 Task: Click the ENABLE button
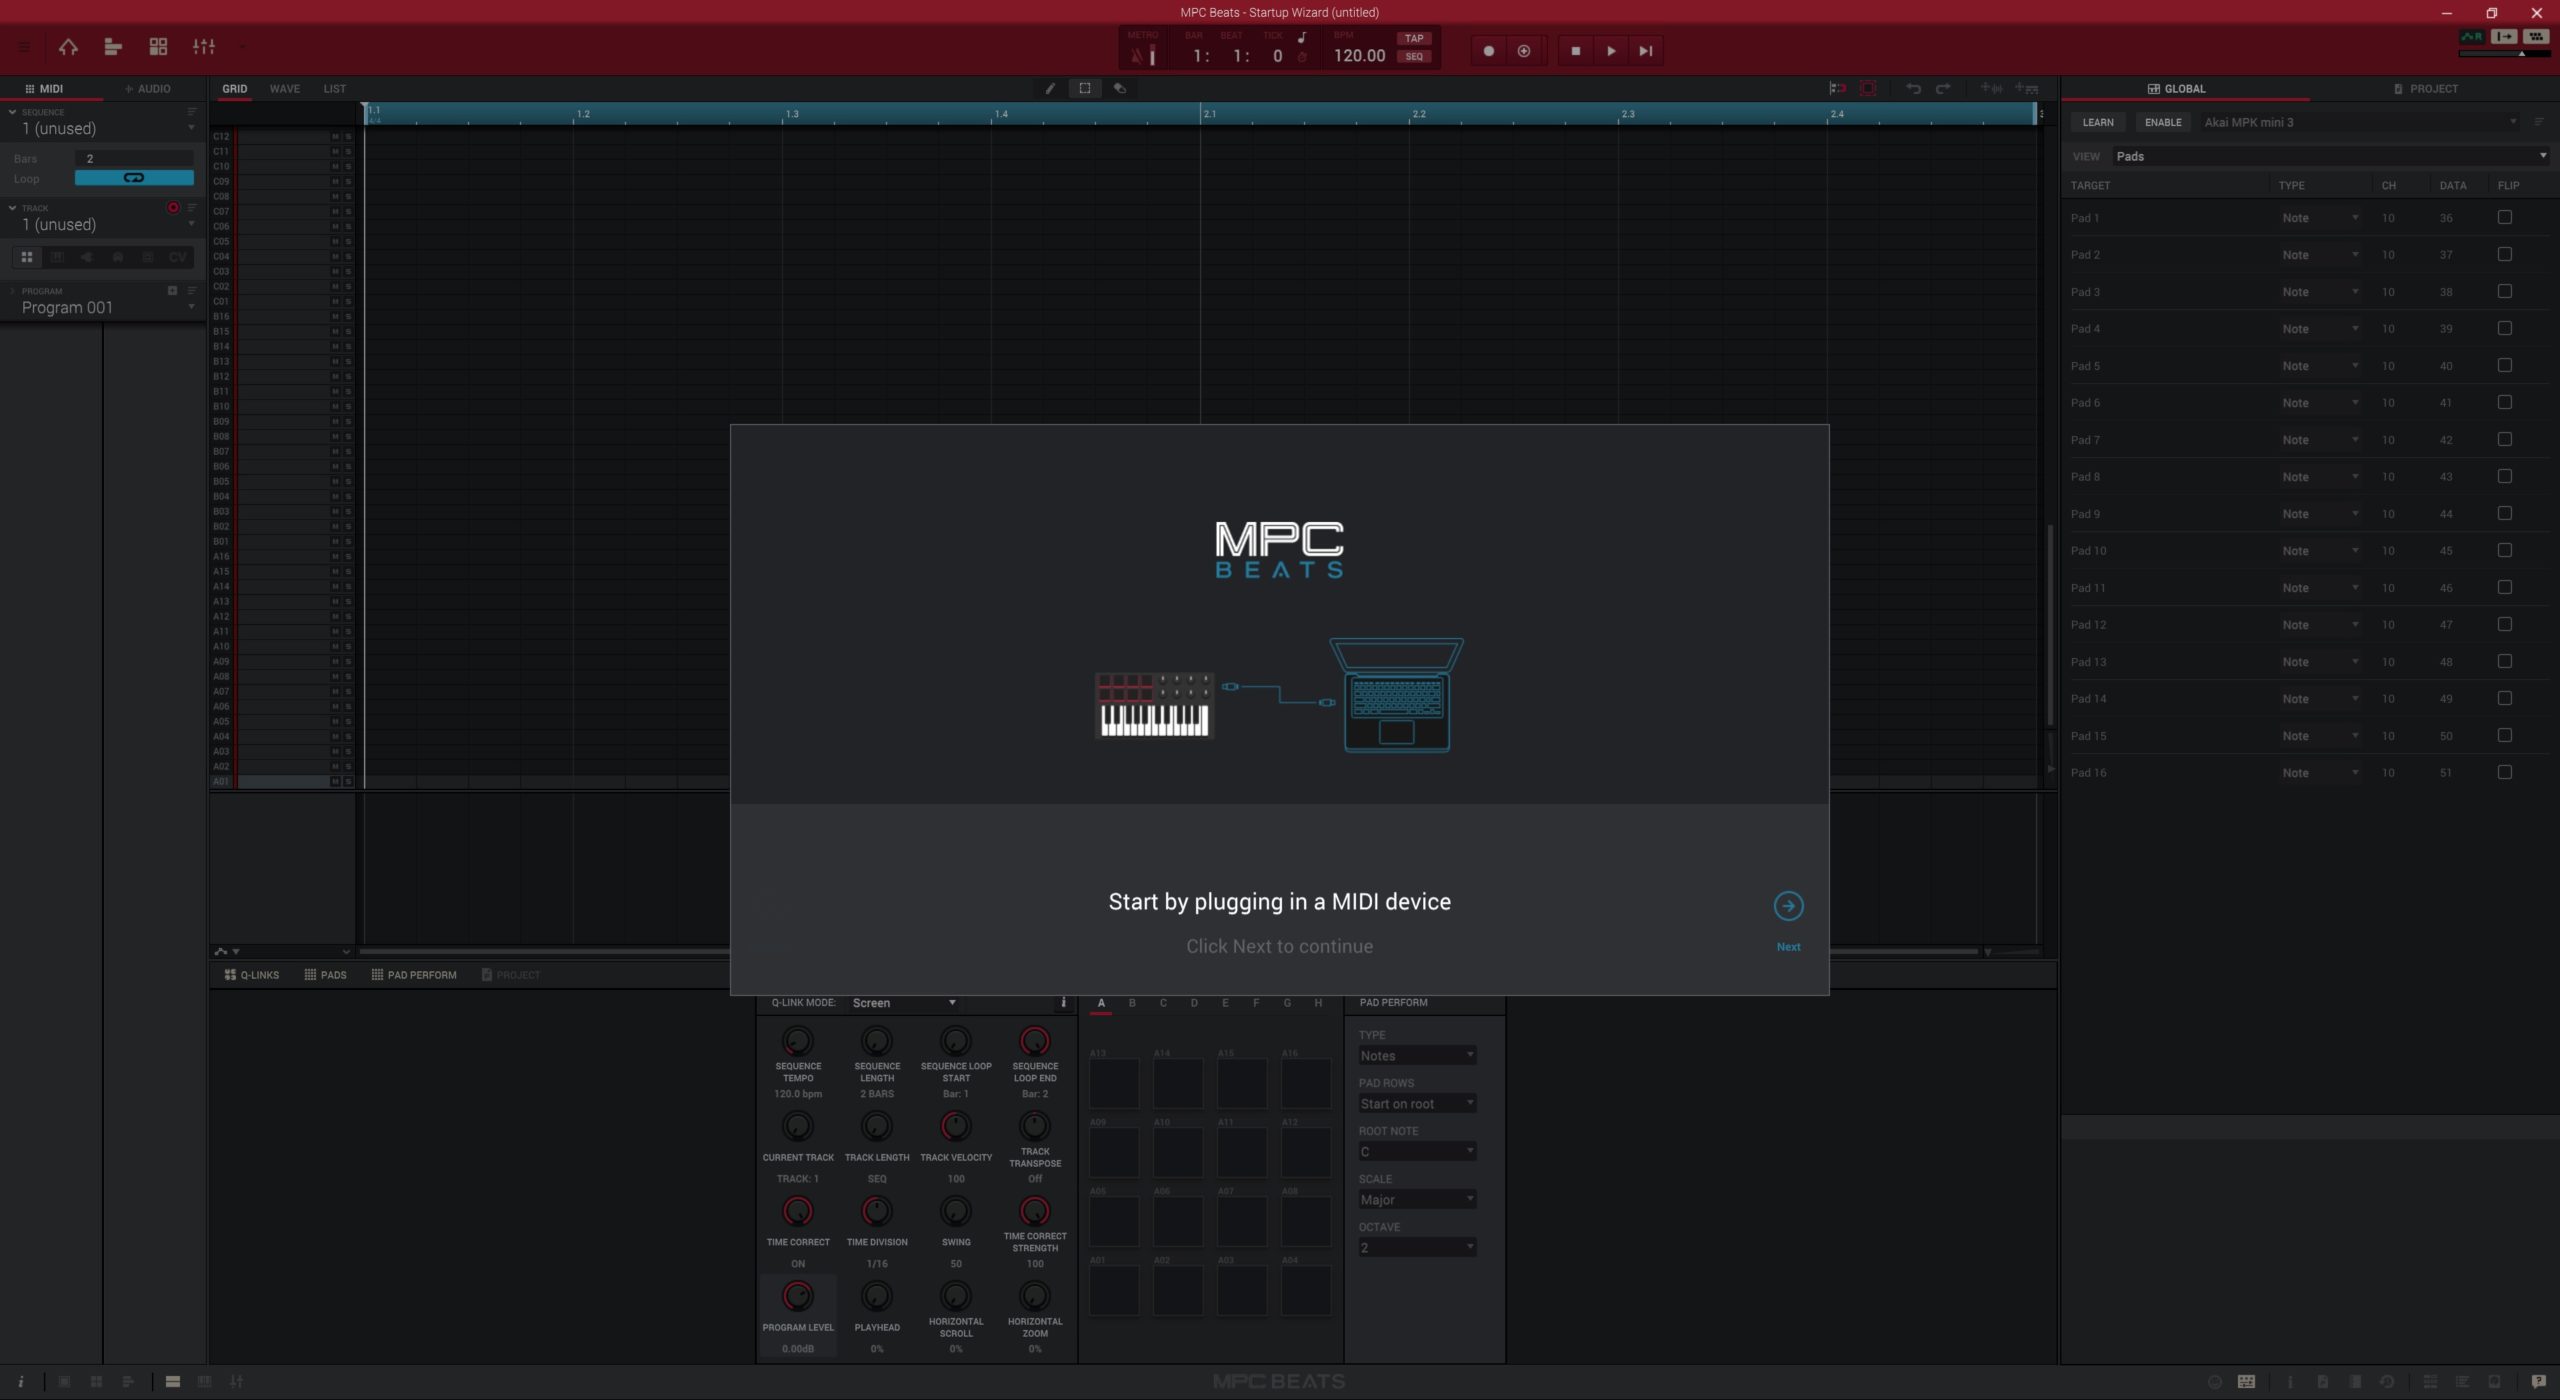(2163, 122)
